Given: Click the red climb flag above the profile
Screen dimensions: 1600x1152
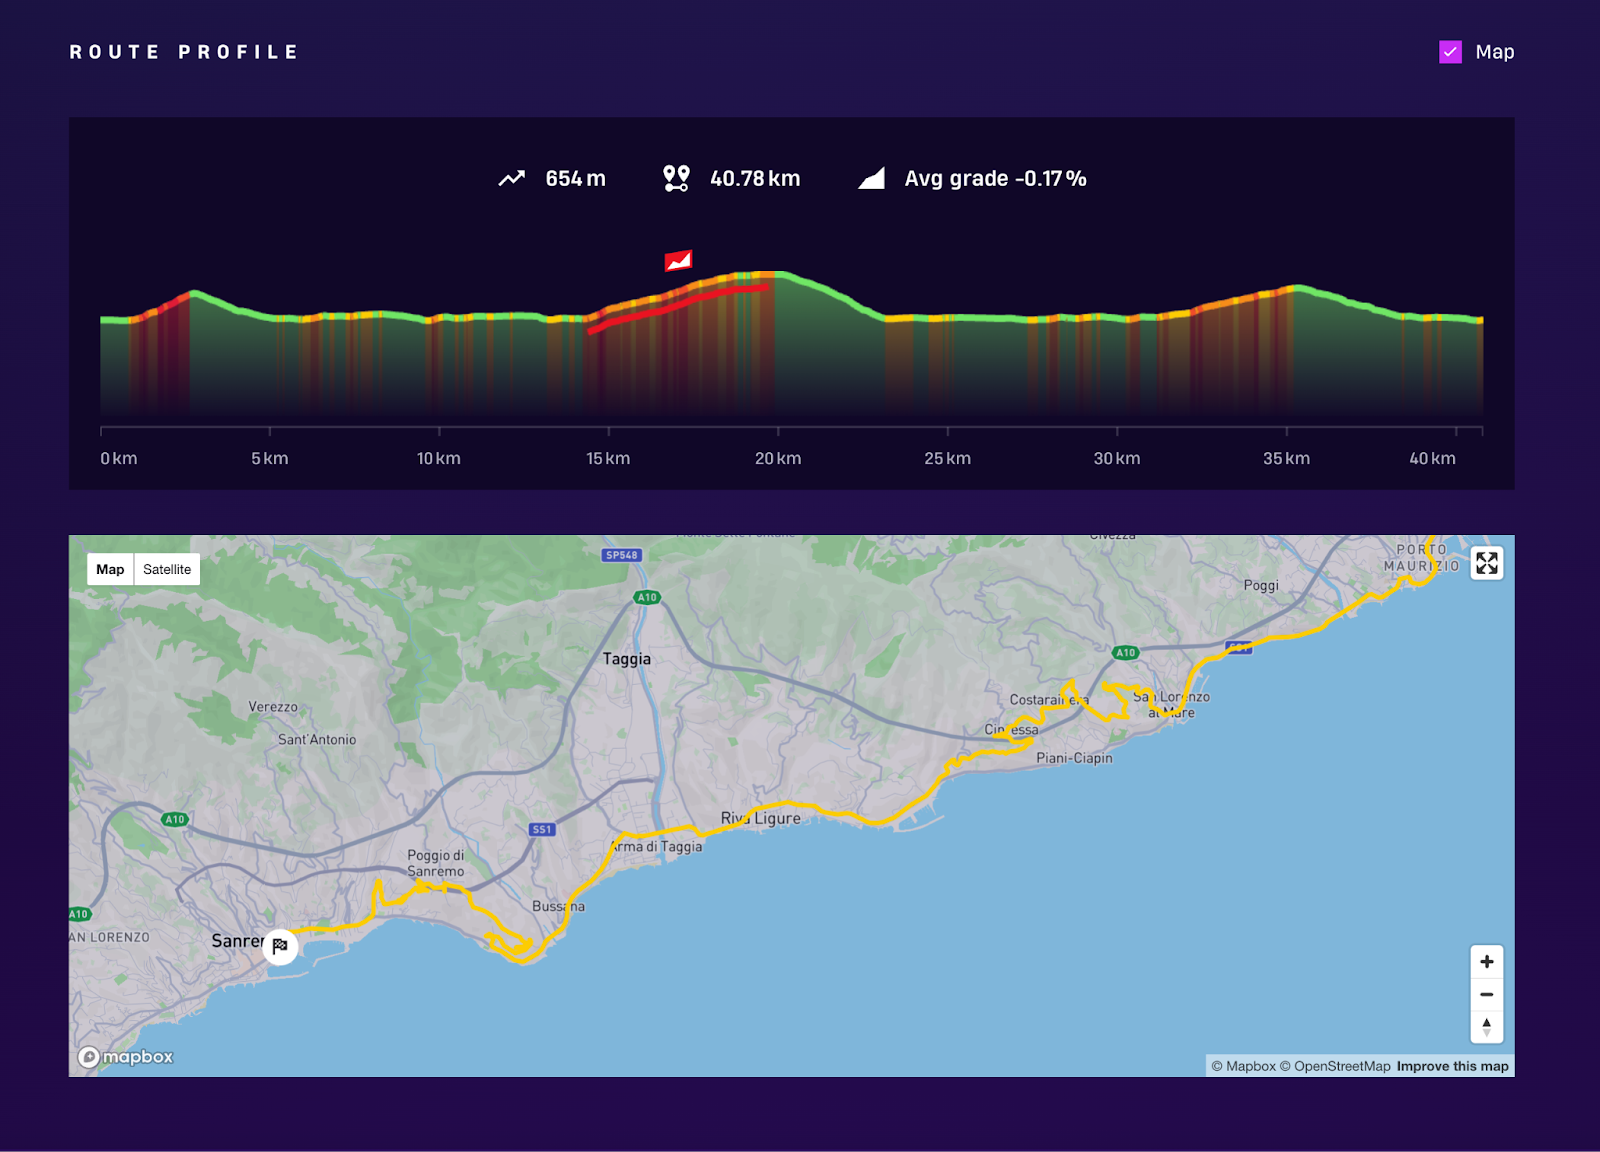Looking at the screenshot, I should (680, 261).
